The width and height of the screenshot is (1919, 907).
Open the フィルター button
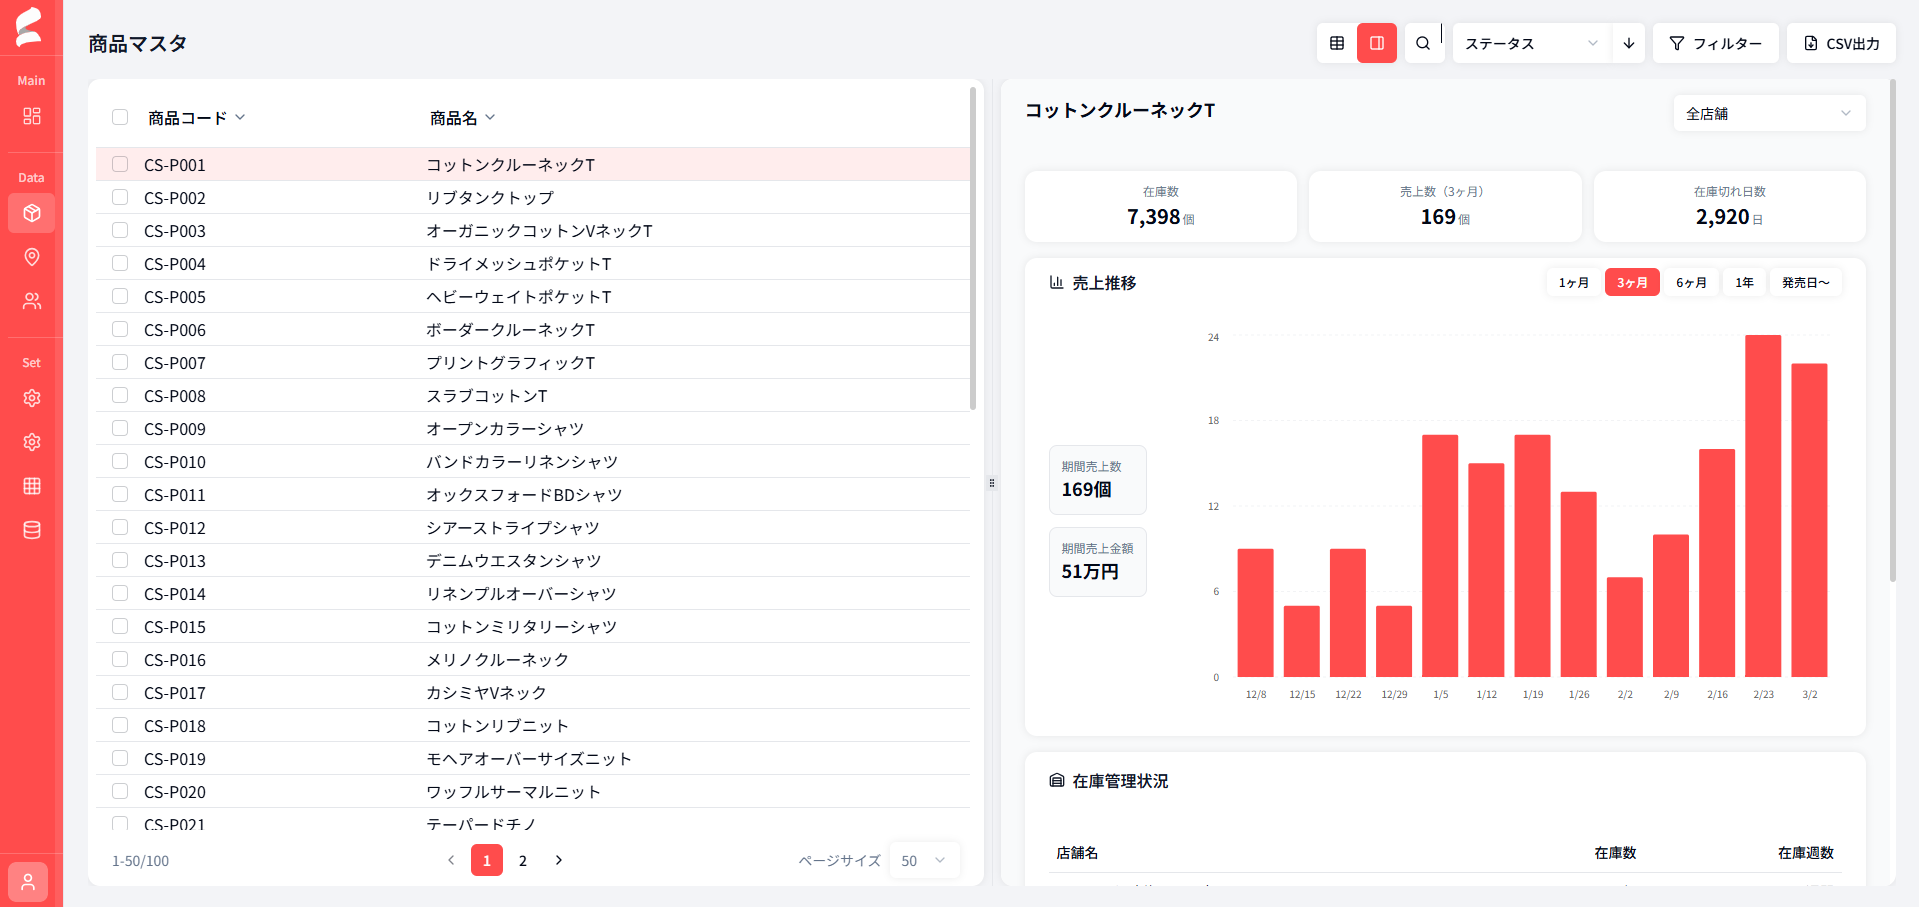(1714, 43)
